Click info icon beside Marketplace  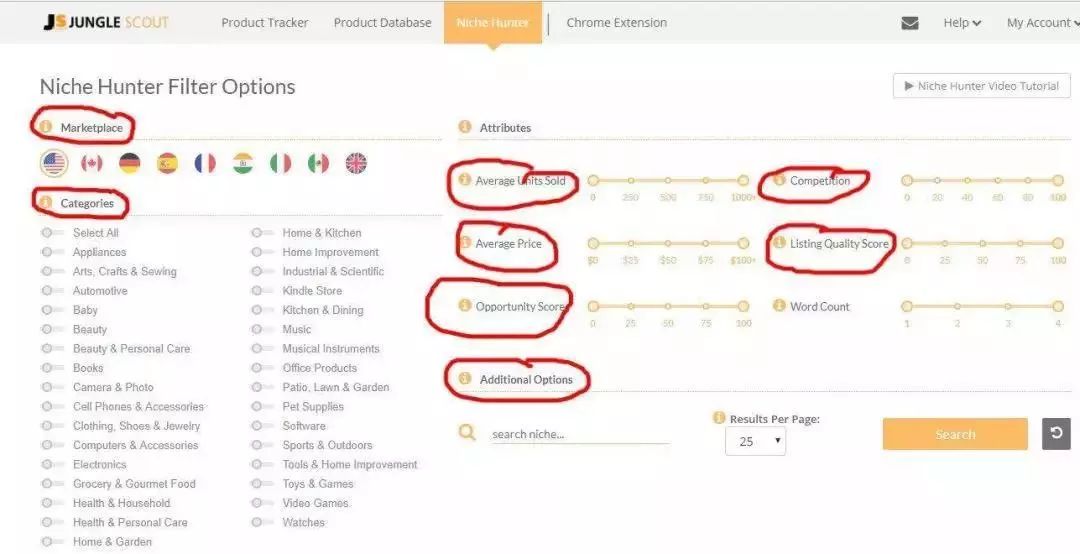tap(46, 127)
